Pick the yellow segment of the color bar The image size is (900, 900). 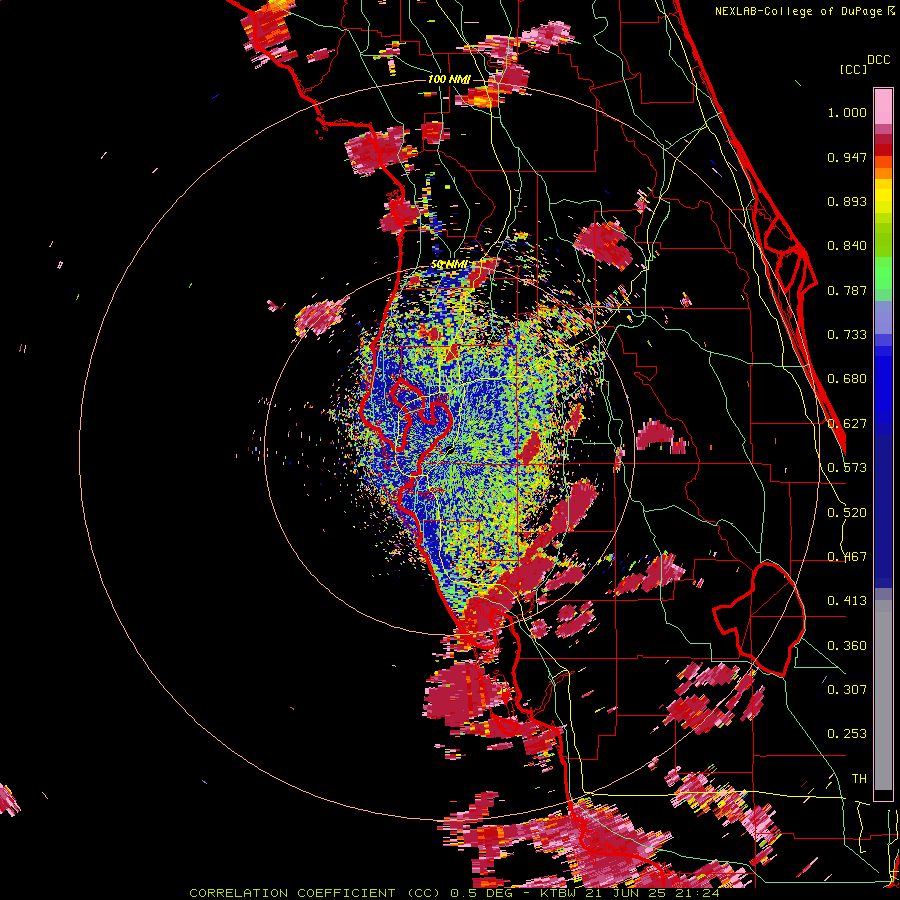[883, 197]
